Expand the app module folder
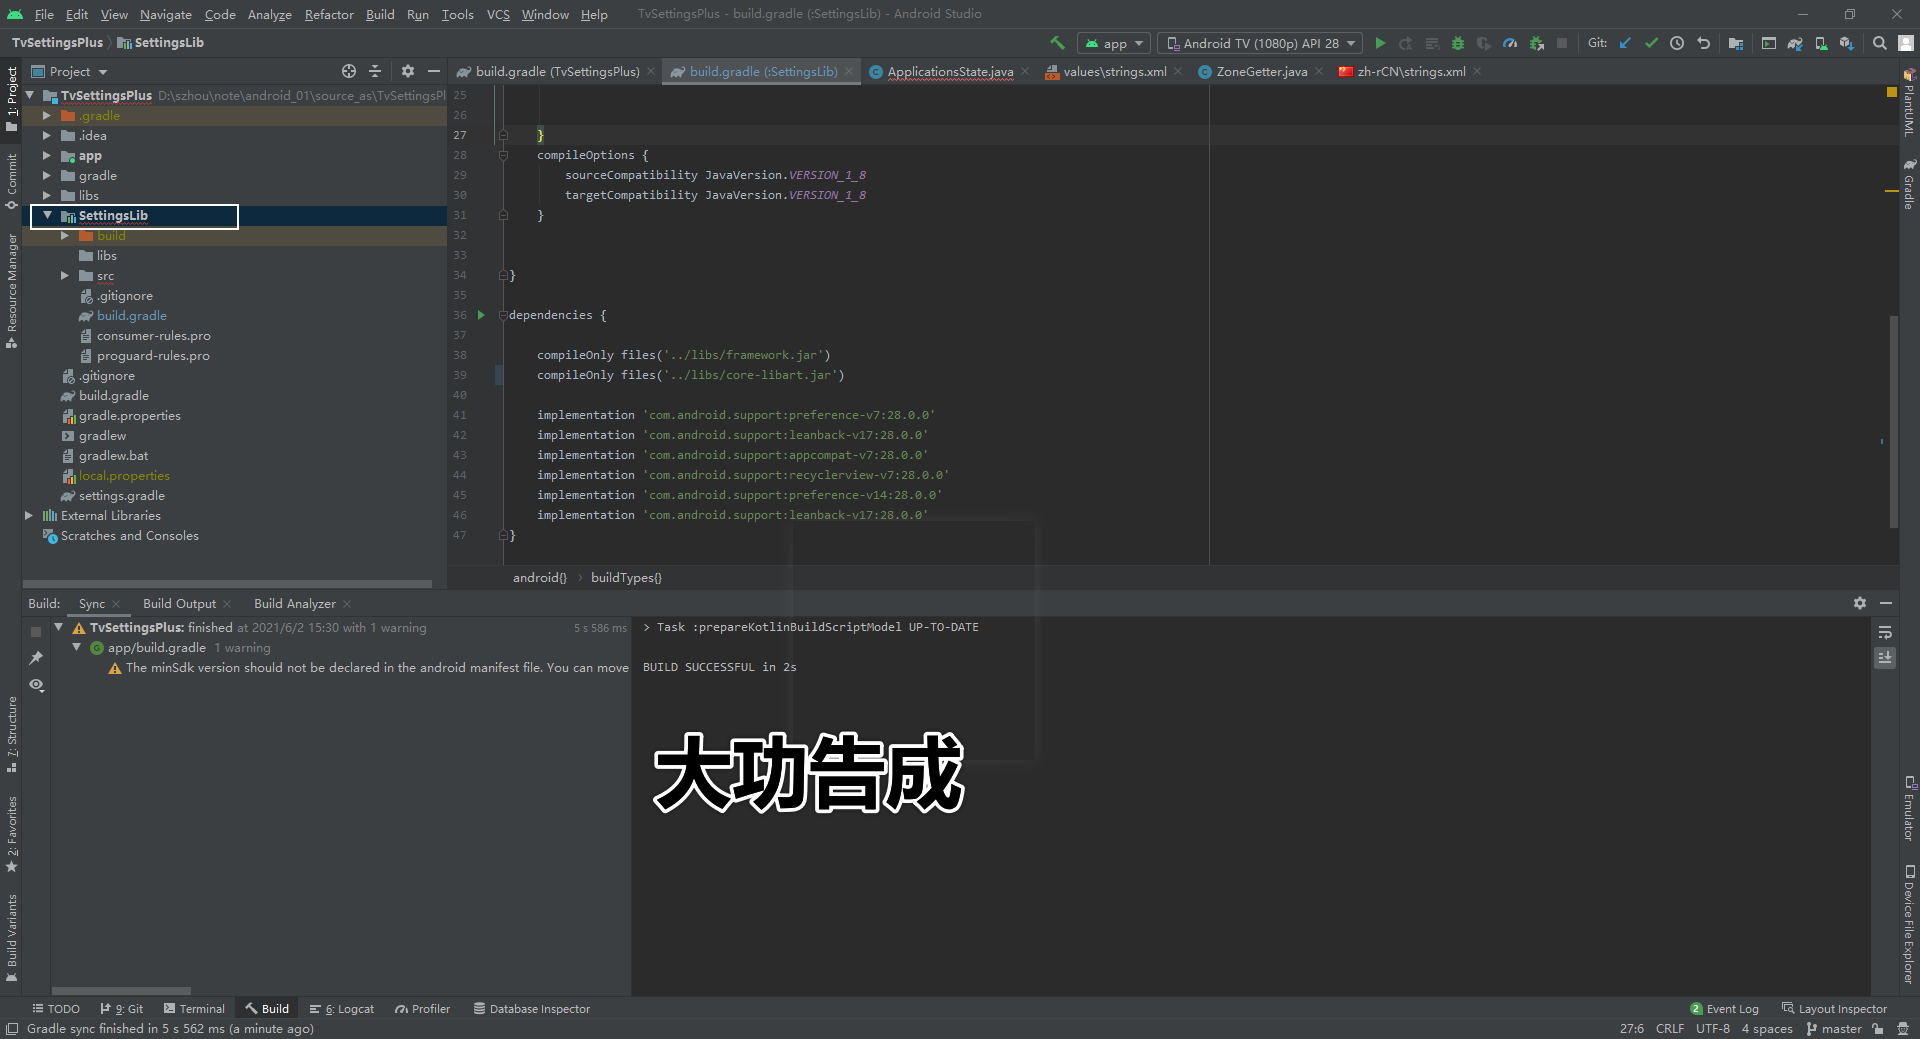The width and height of the screenshot is (1920, 1039). click(x=46, y=155)
